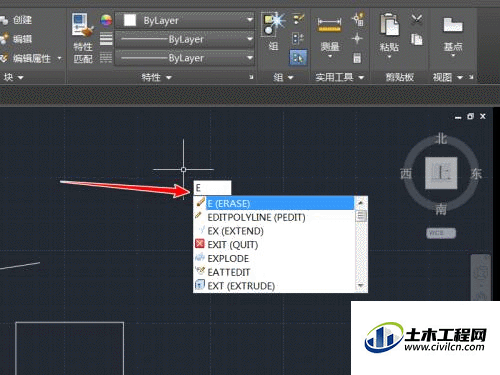Click the 组 group tool icon
The width and height of the screenshot is (500, 375).
(x=273, y=24)
